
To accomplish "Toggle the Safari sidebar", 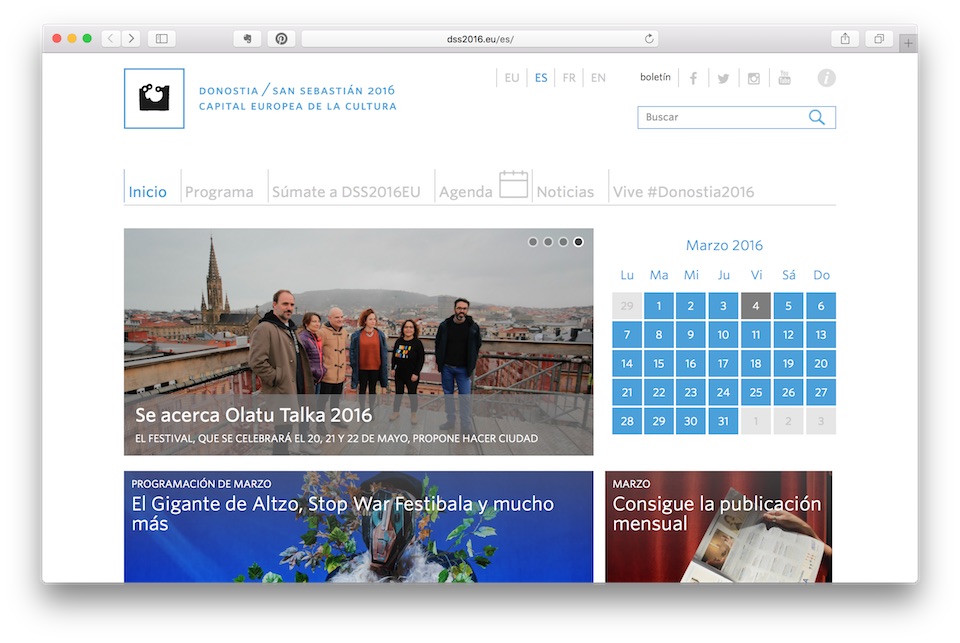I will click(x=160, y=39).
